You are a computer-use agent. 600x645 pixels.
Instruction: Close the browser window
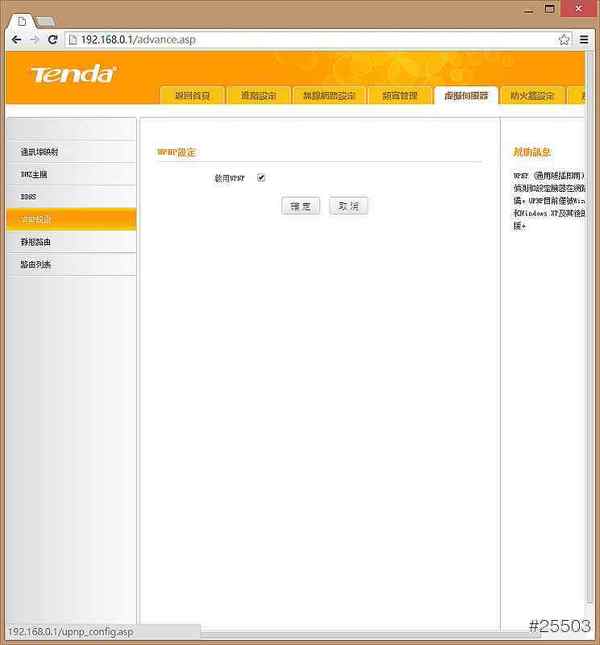579,8
